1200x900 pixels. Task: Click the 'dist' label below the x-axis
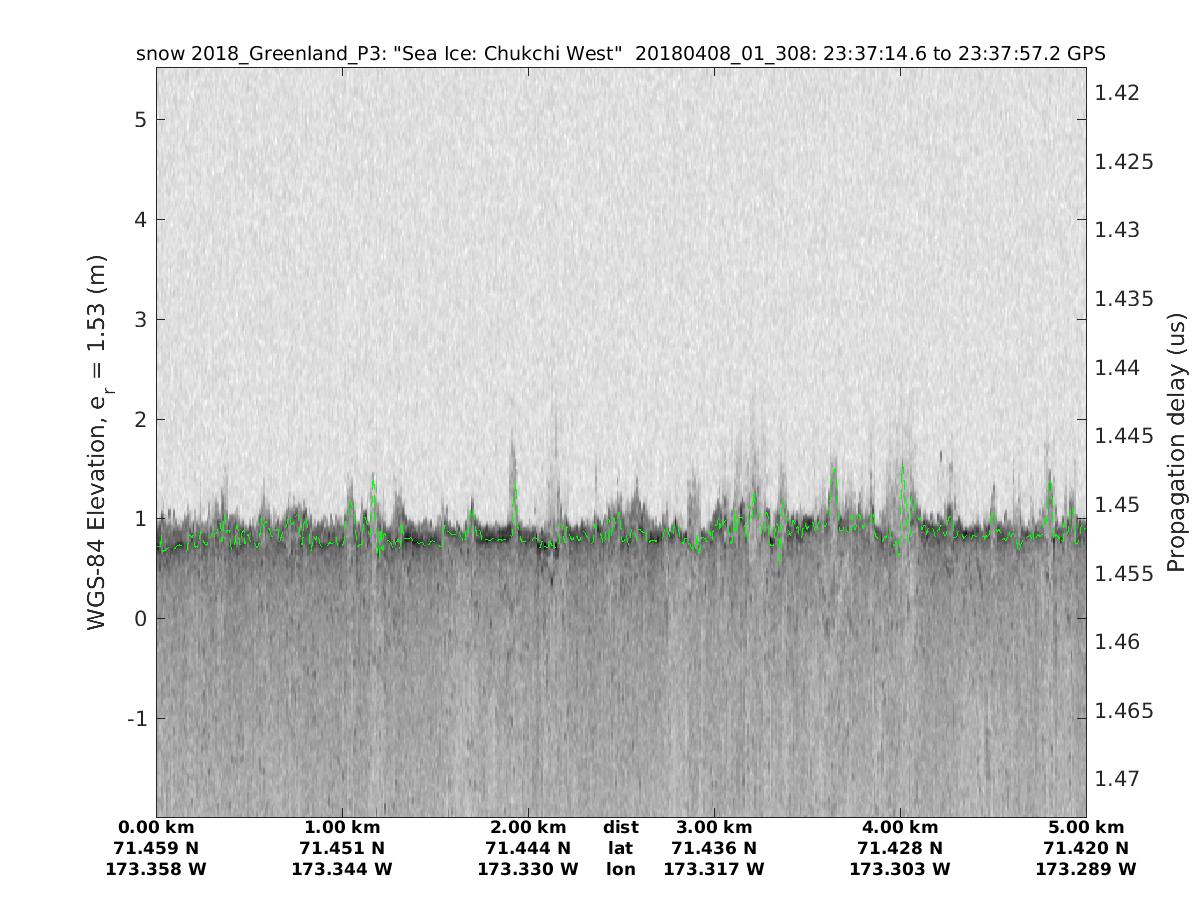tap(621, 827)
